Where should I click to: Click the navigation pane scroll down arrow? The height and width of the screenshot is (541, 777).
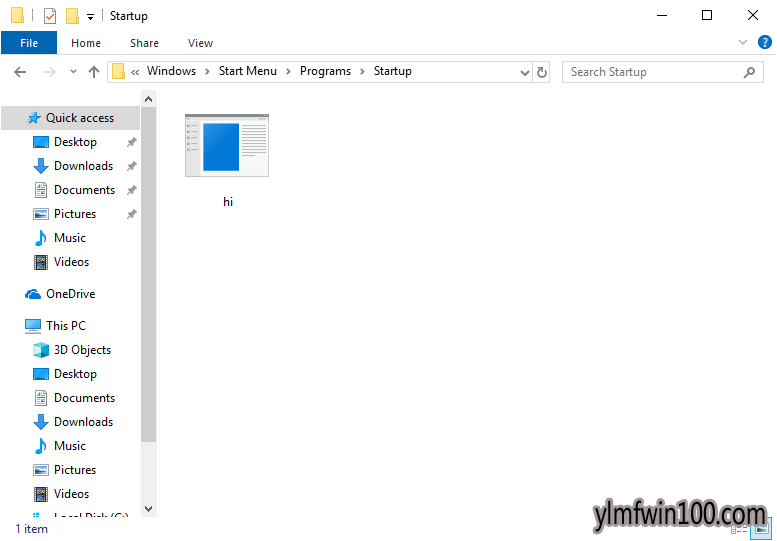[x=148, y=509]
